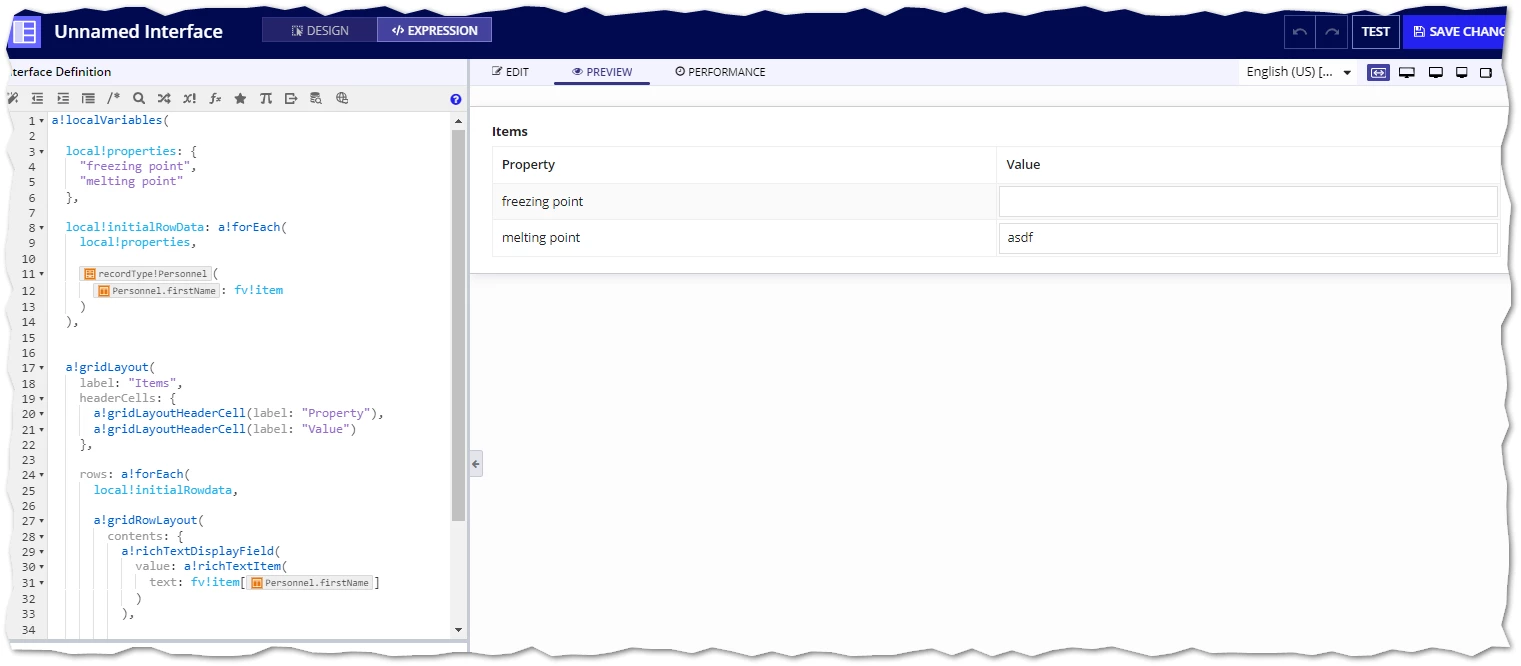The height and width of the screenshot is (666, 1521).
Task: Click a!localVariables( on code line 1
Action: (x=111, y=121)
